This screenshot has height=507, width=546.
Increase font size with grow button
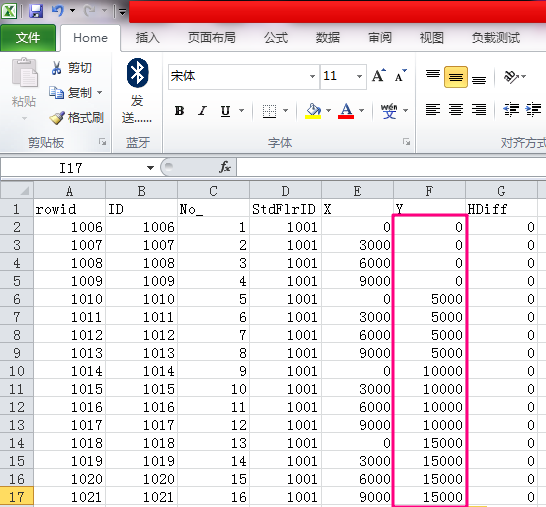[x=379, y=76]
